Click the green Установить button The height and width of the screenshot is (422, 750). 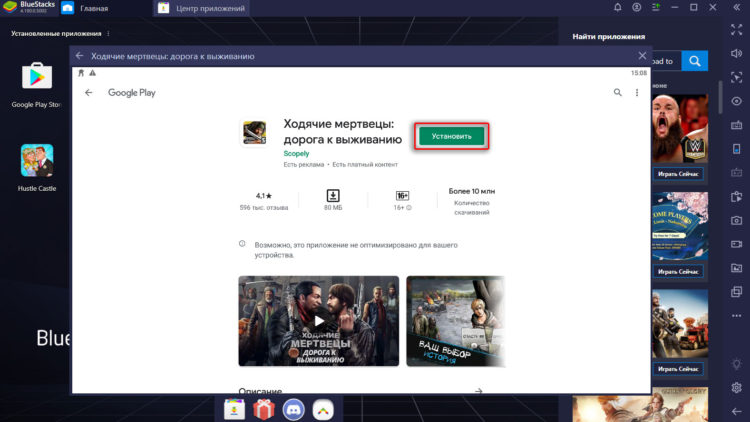(x=452, y=136)
